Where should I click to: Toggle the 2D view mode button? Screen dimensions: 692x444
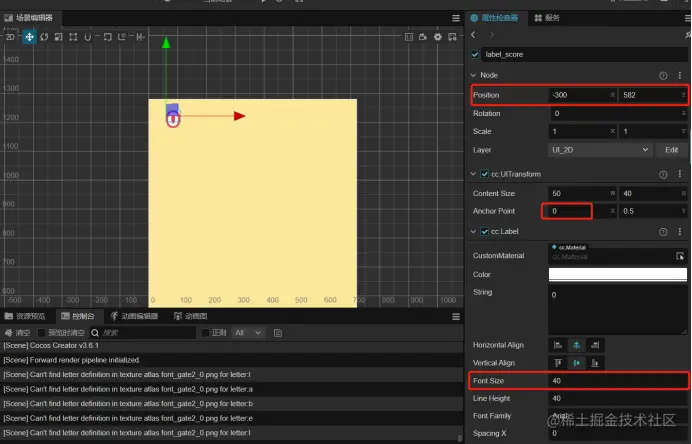10,37
